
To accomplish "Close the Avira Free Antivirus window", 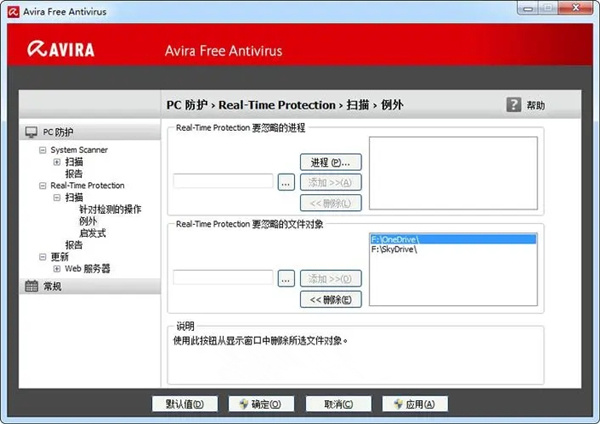I will pos(576,8).
